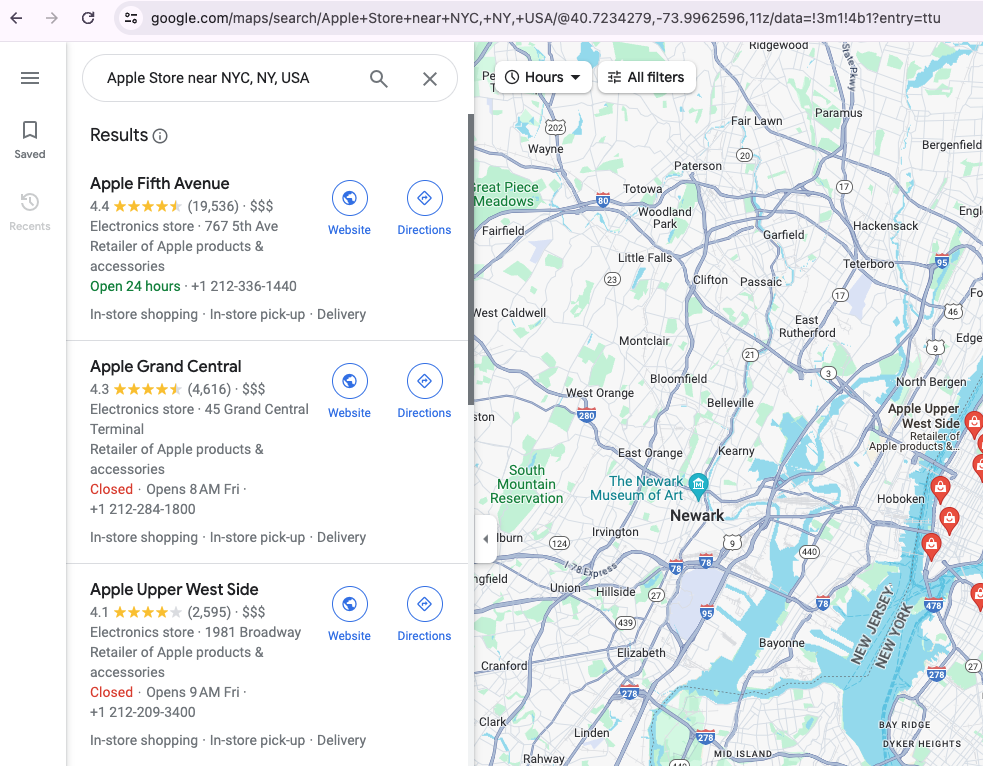983x766 pixels.
Task: Open Website icon for Apple Grand Central
Action: [x=349, y=381]
